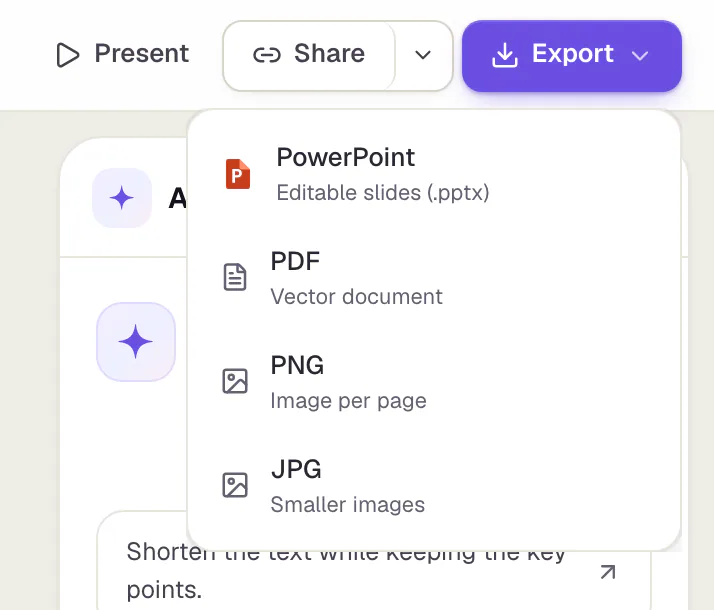Start presentation with Present button
This screenshot has width=714, height=610.
(122, 55)
